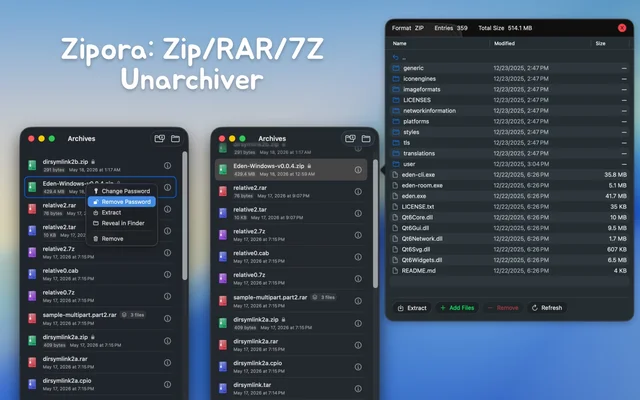Select Extract in the context menu
This screenshot has width=640, height=400.
click(x=122, y=213)
